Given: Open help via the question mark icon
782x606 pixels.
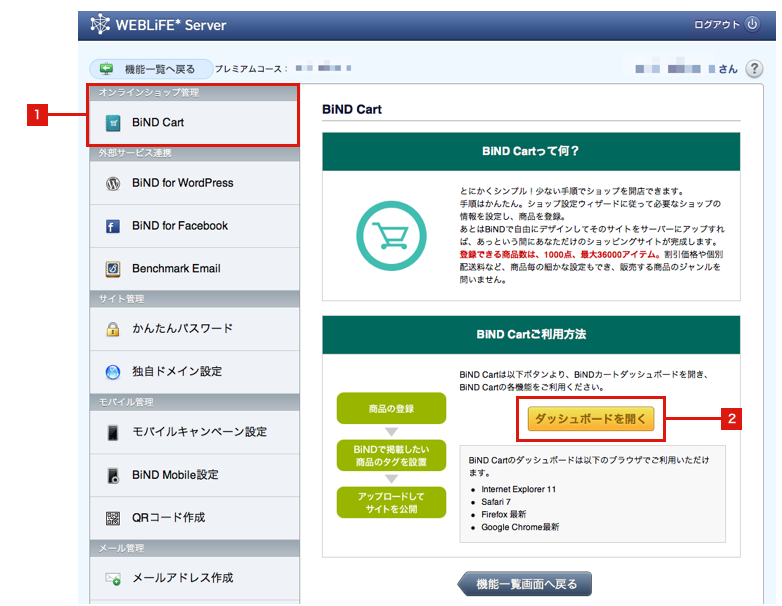Looking at the screenshot, I should (754, 68).
